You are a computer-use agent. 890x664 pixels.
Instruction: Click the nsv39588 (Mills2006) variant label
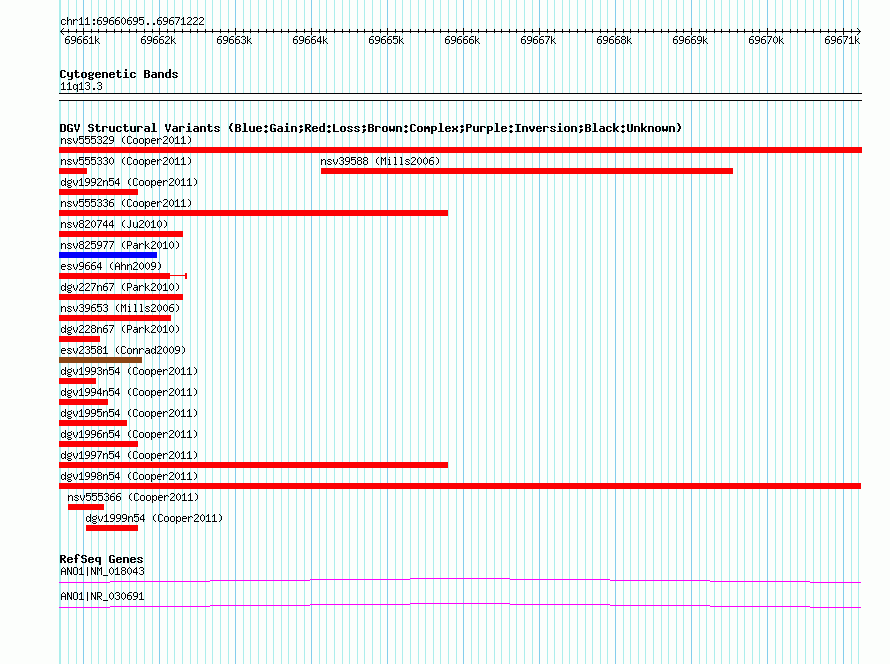coord(380,161)
